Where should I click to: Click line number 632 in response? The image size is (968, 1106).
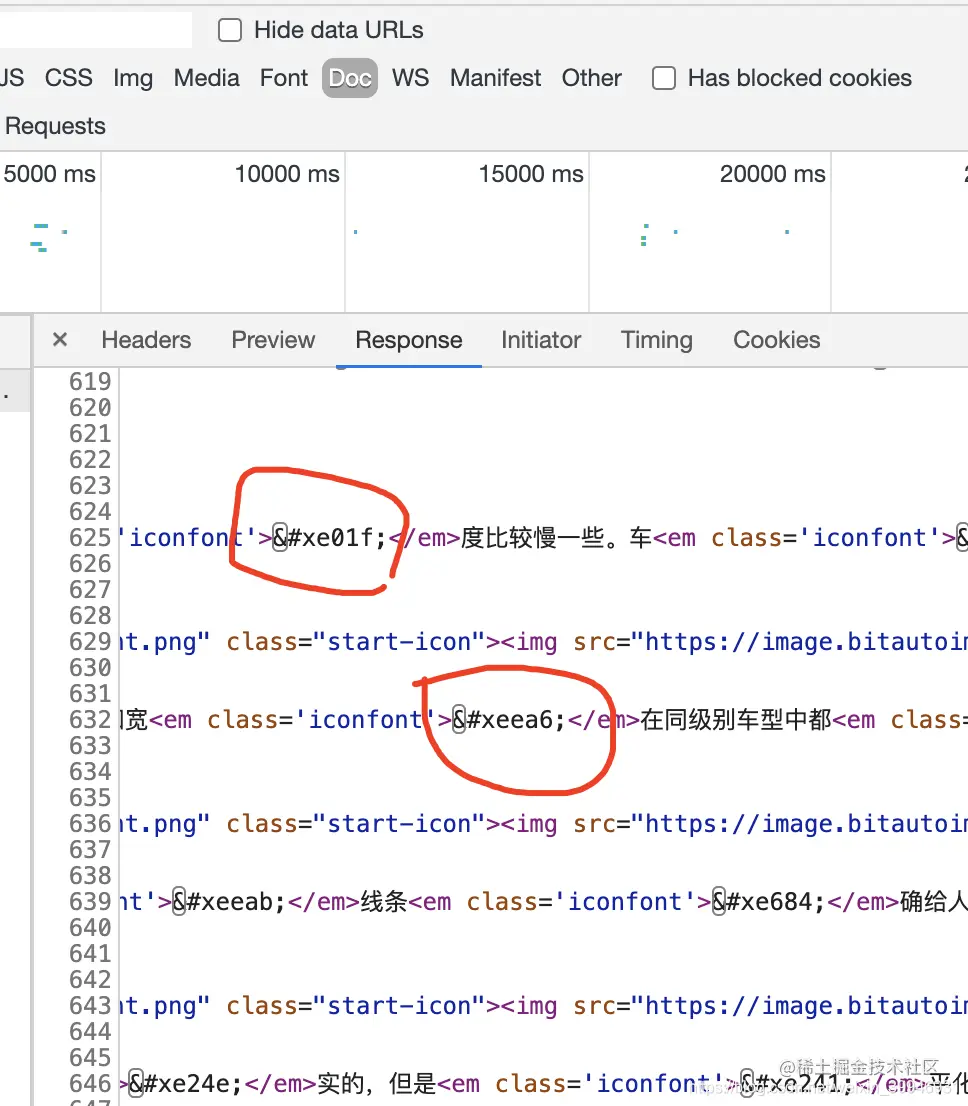pos(90,720)
